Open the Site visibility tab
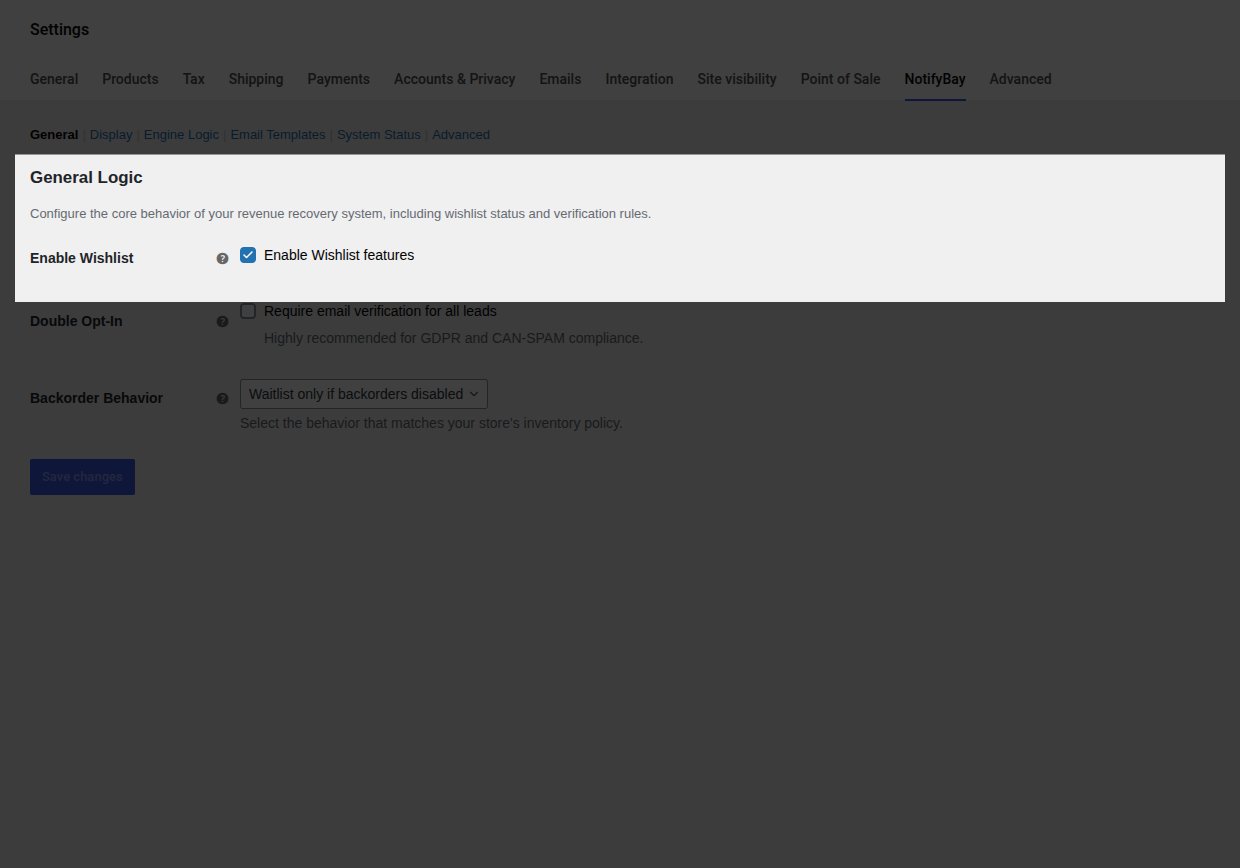Screen dimensions: 1240x868 coord(737,79)
